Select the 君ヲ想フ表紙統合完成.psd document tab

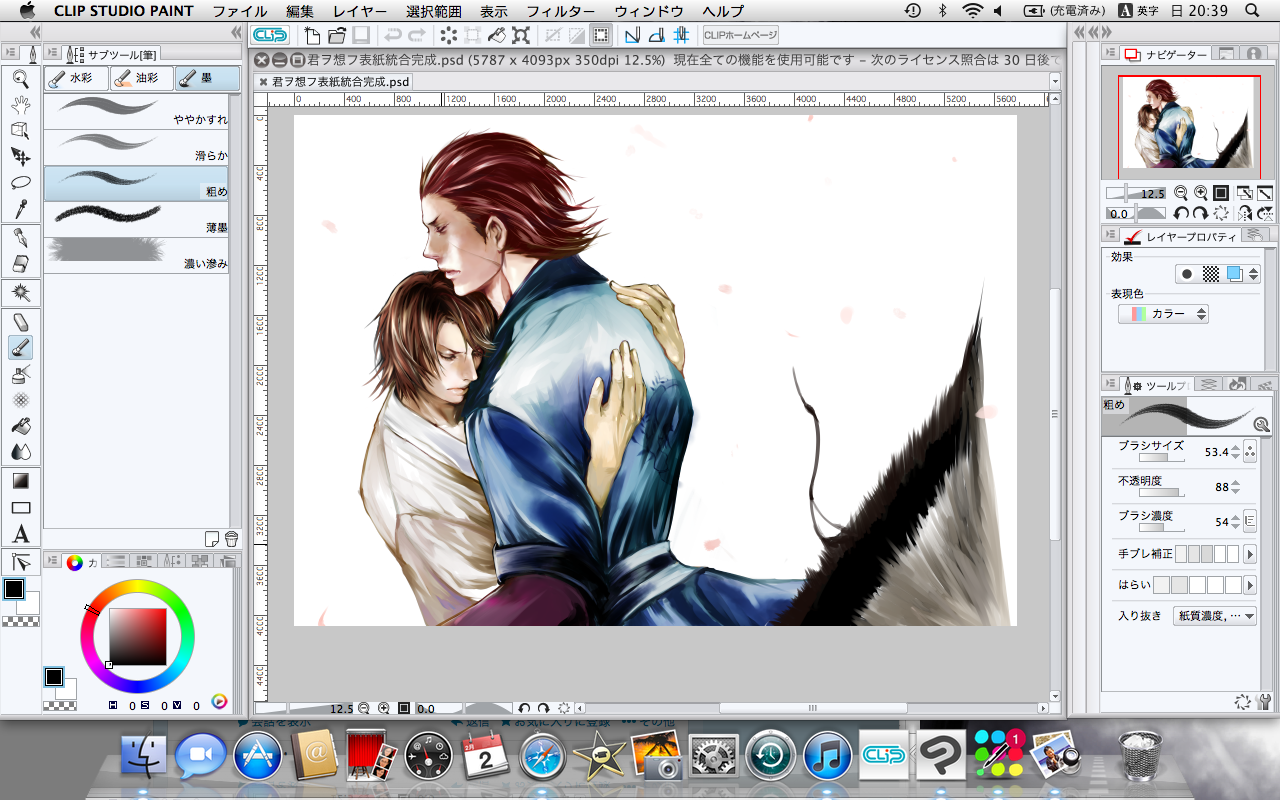click(x=334, y=81)
